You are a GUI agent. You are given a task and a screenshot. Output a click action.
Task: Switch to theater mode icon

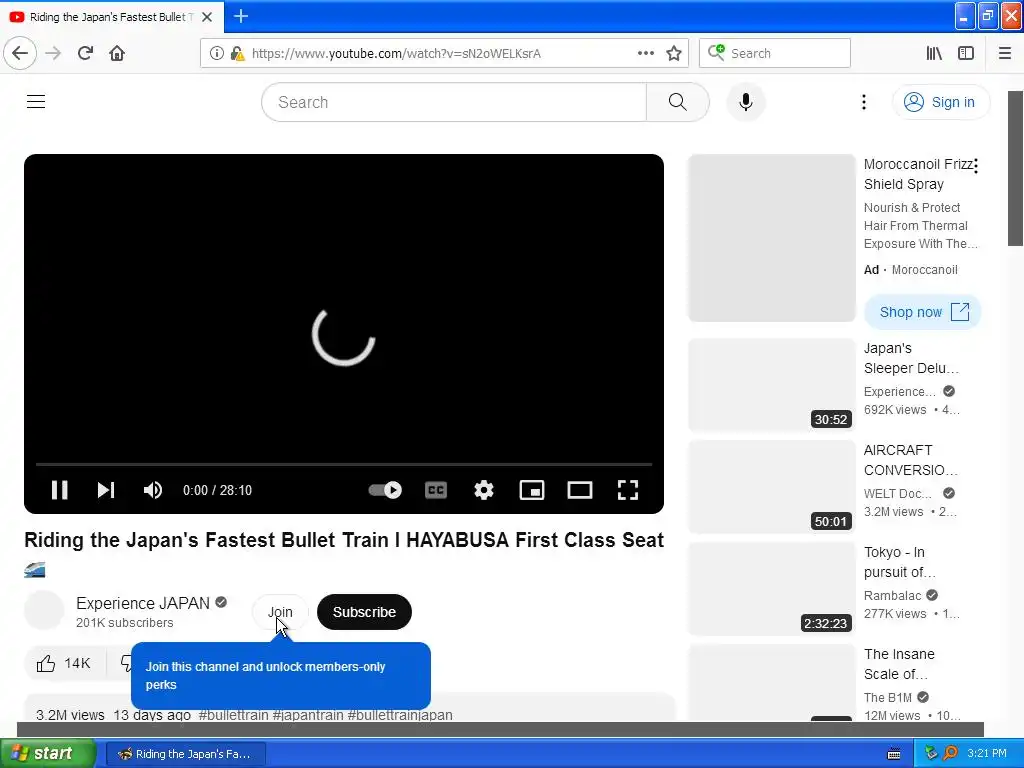coord(580,490)
